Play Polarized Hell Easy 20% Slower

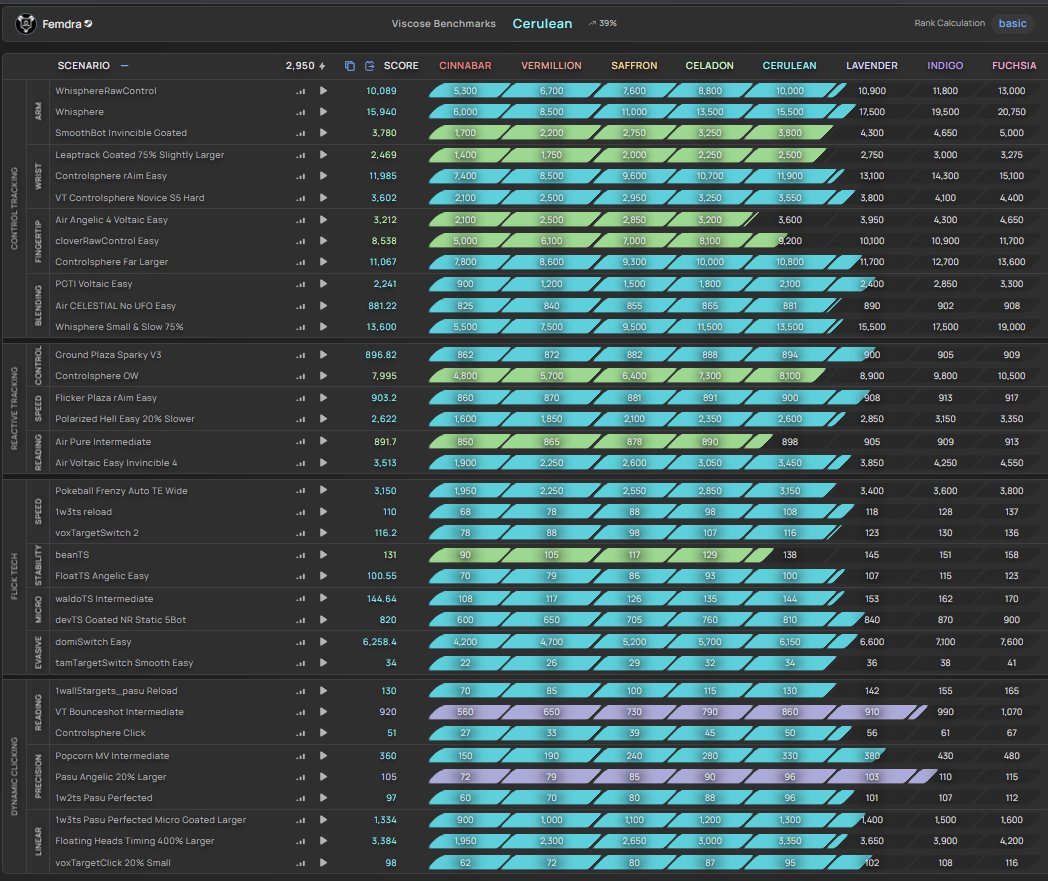click(x=323, y=419)
